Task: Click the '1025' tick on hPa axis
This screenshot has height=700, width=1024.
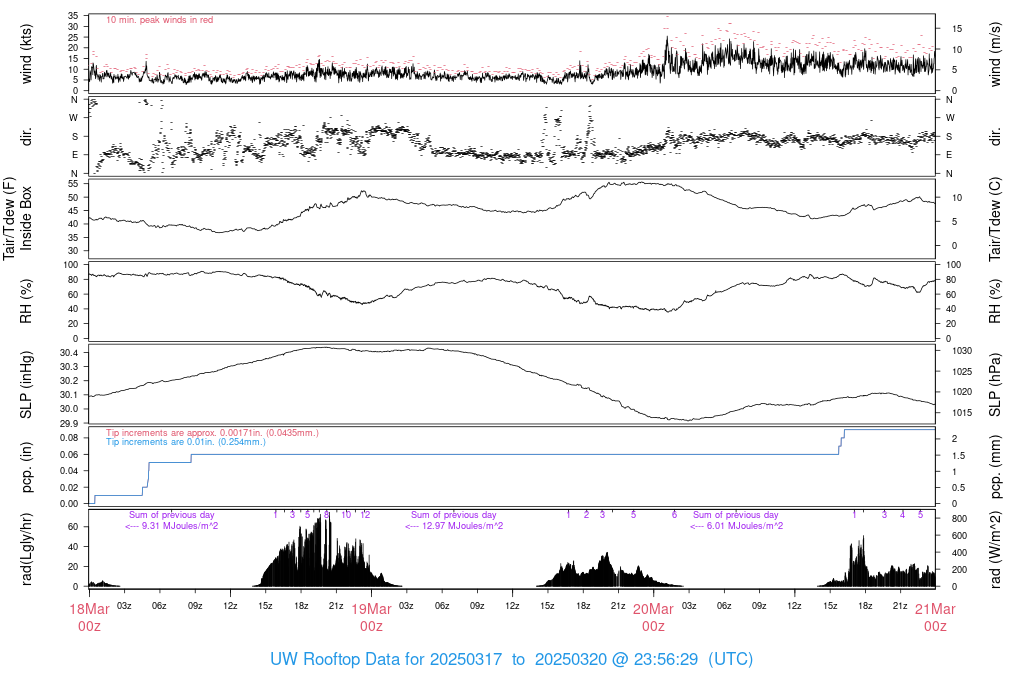Action: [x=962, y=372]
